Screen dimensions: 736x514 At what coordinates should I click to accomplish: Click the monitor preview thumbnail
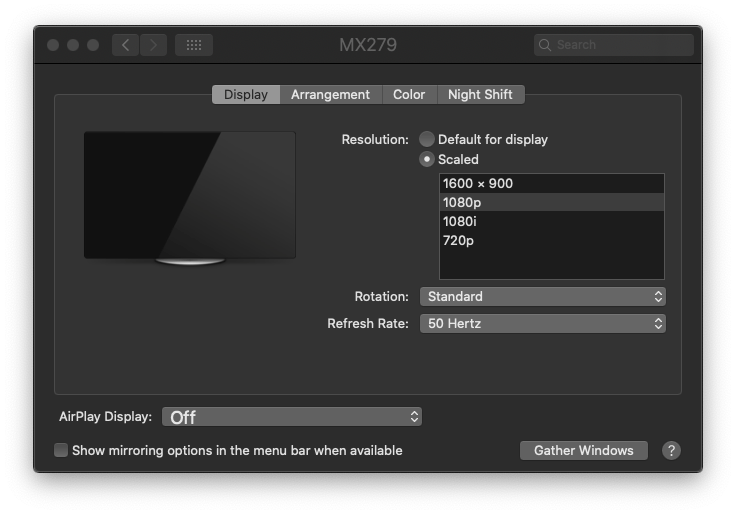click(190, 198)
